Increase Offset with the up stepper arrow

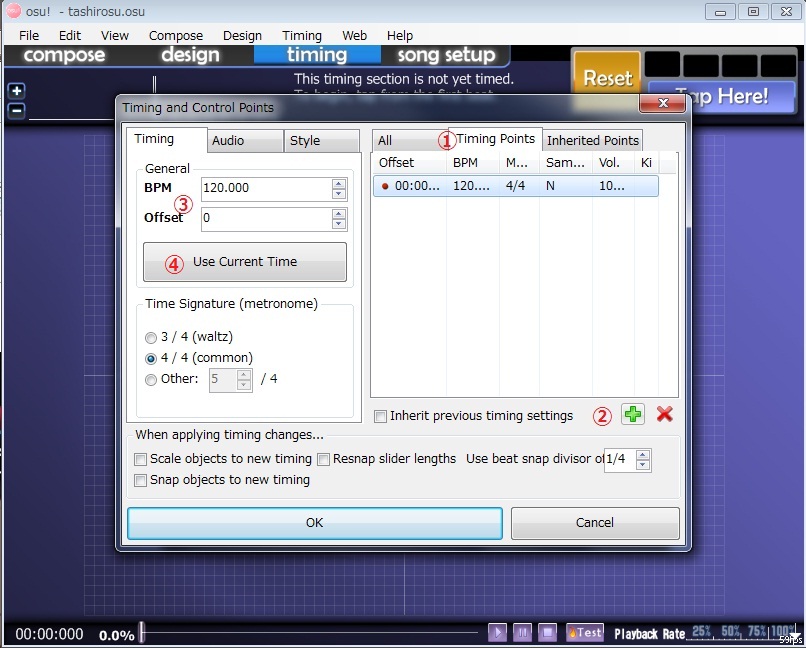[x=339, y=214]
